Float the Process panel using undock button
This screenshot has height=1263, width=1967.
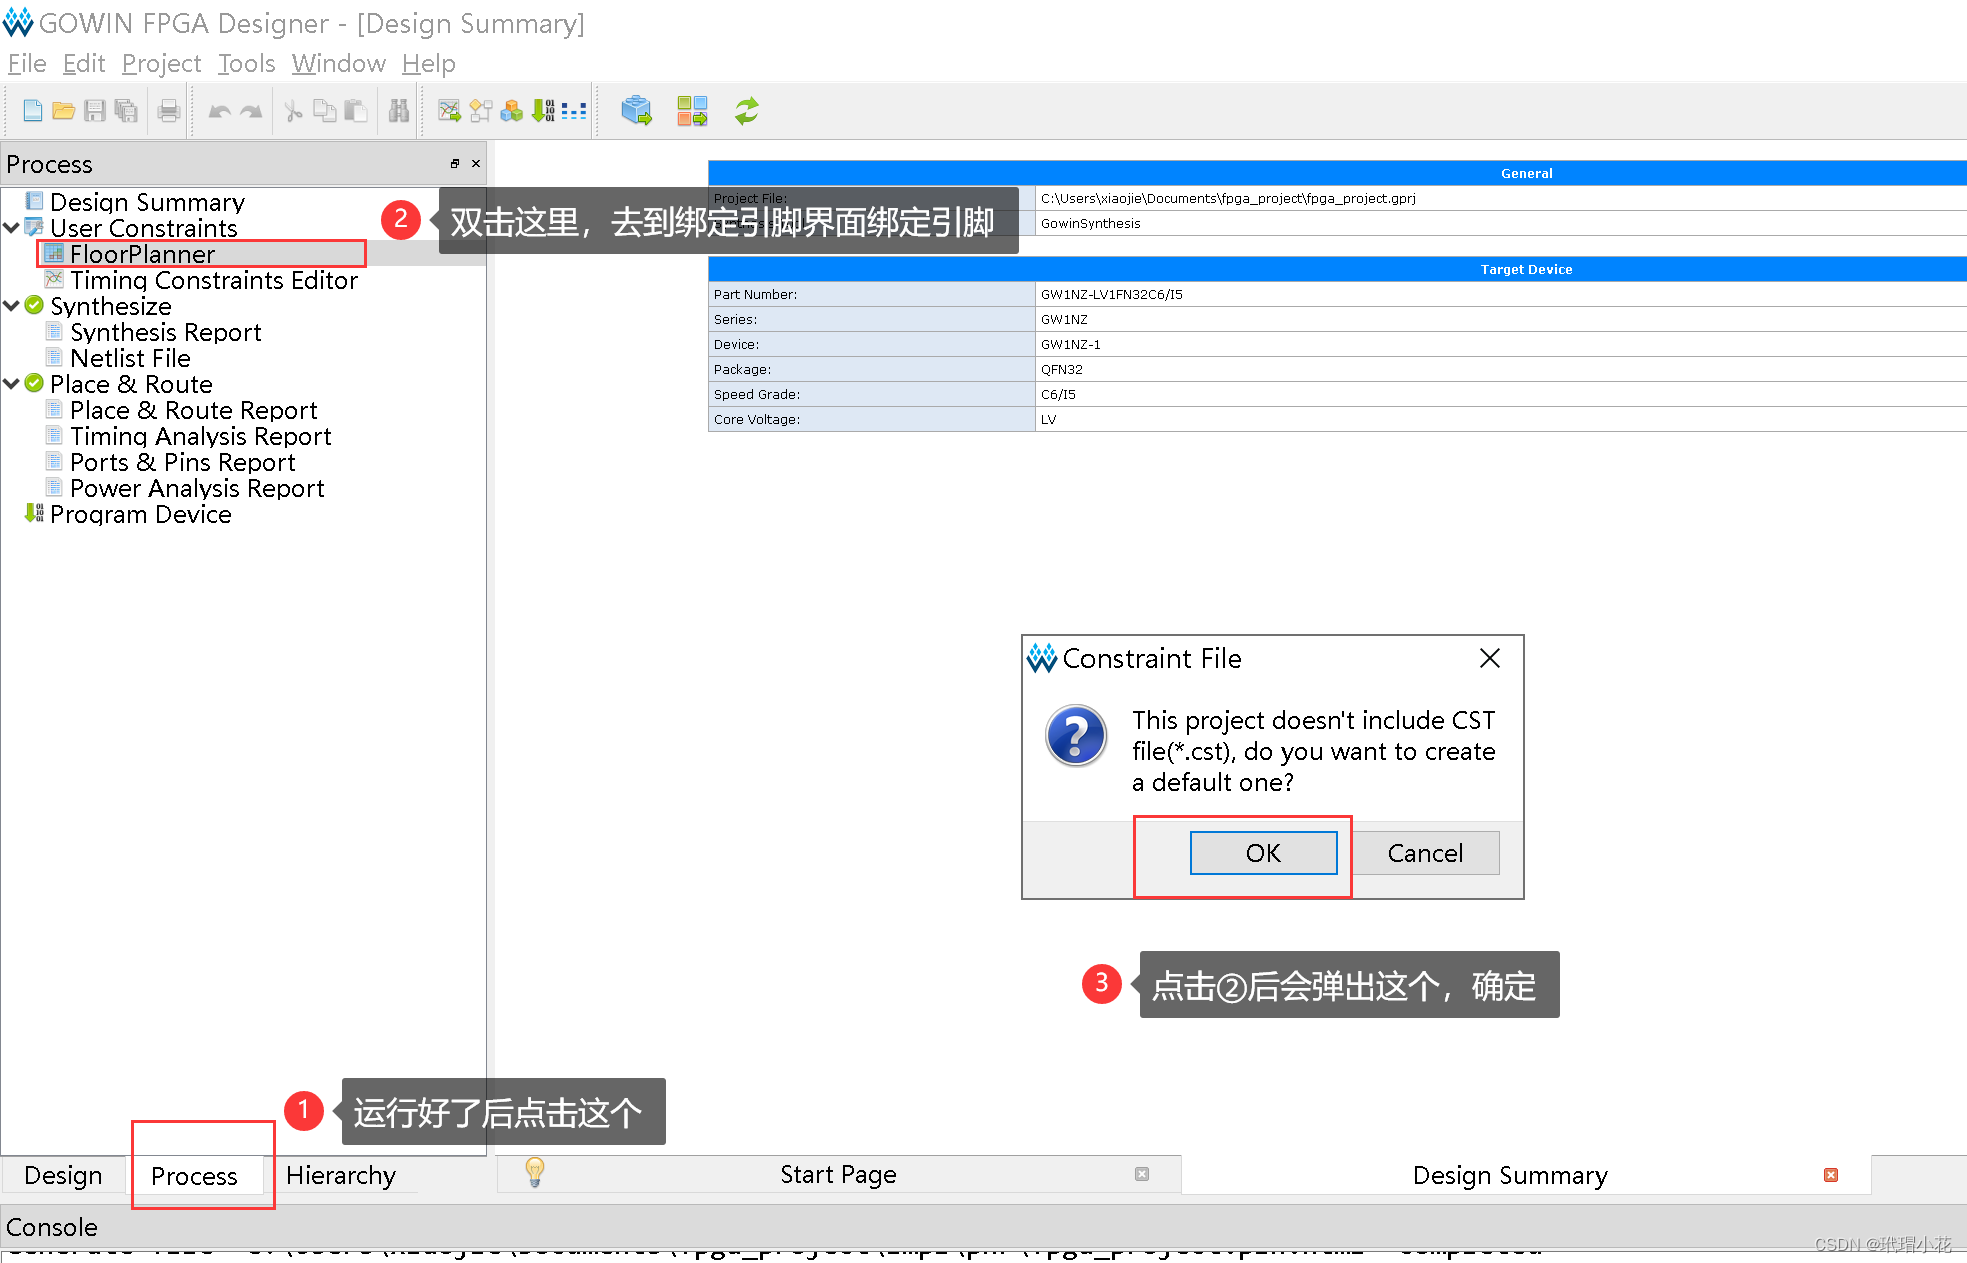coord(455,164)
